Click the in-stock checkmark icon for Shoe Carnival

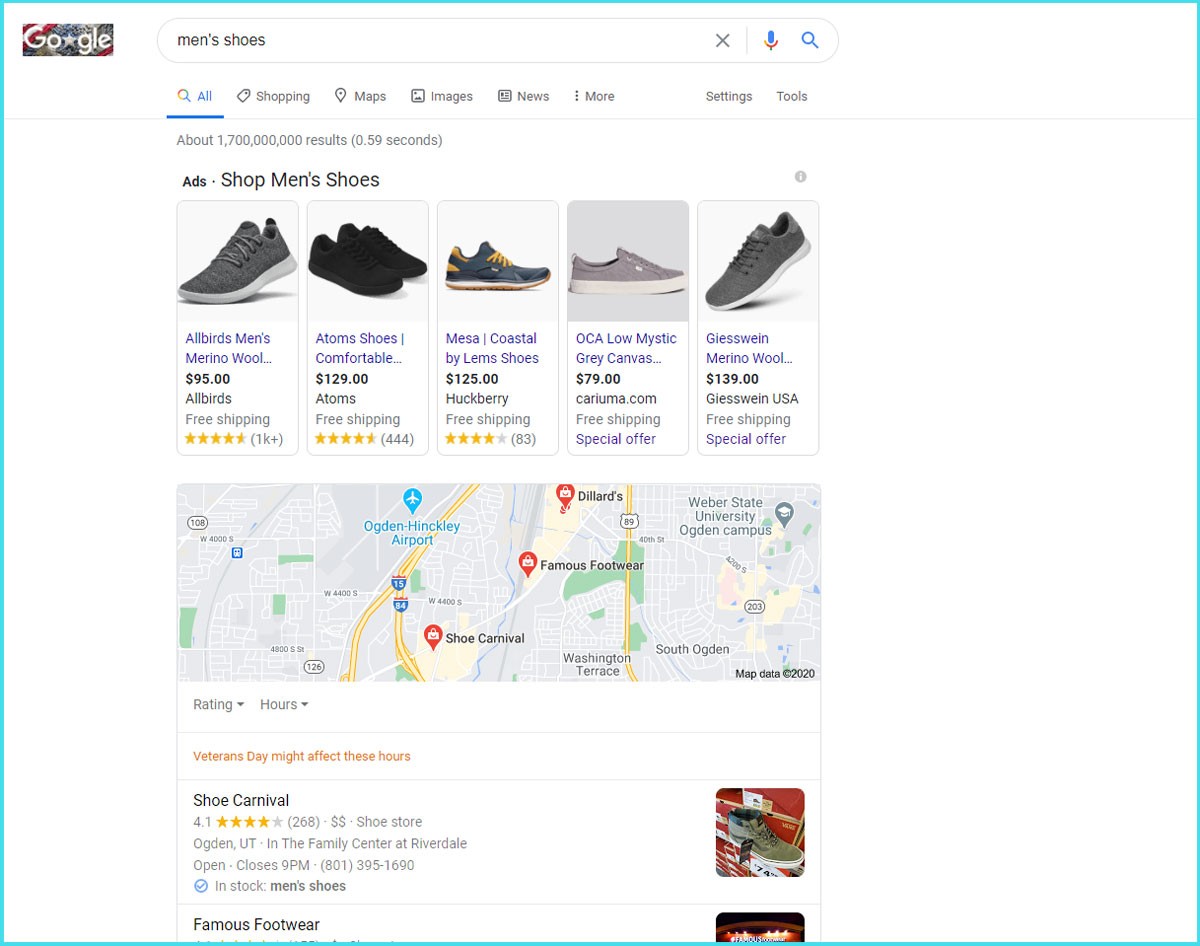[201, 886]
